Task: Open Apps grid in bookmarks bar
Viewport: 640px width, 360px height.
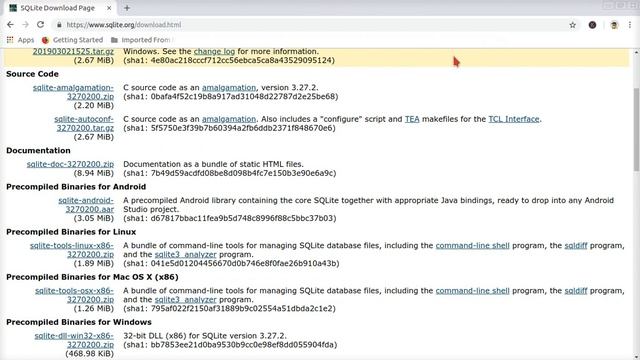Action: click(x=20, y=40)
